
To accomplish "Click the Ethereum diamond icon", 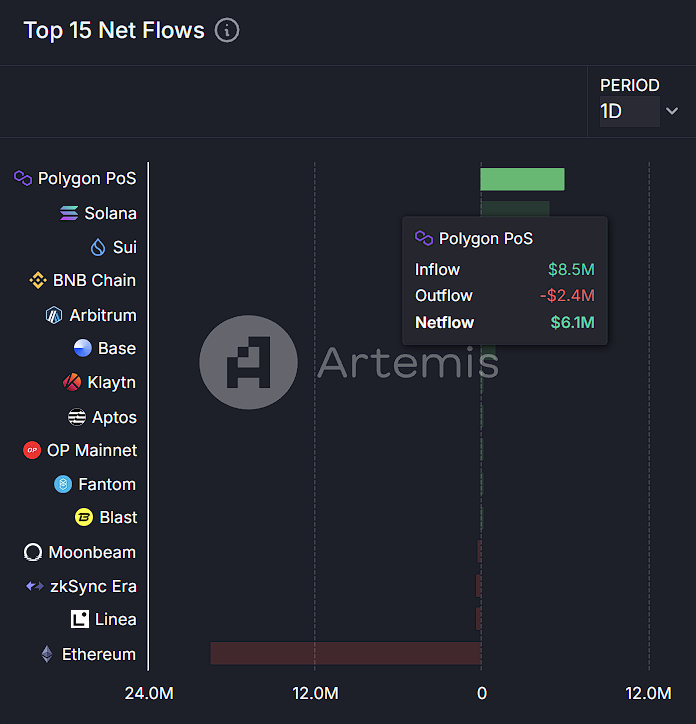I will [46, 654].
